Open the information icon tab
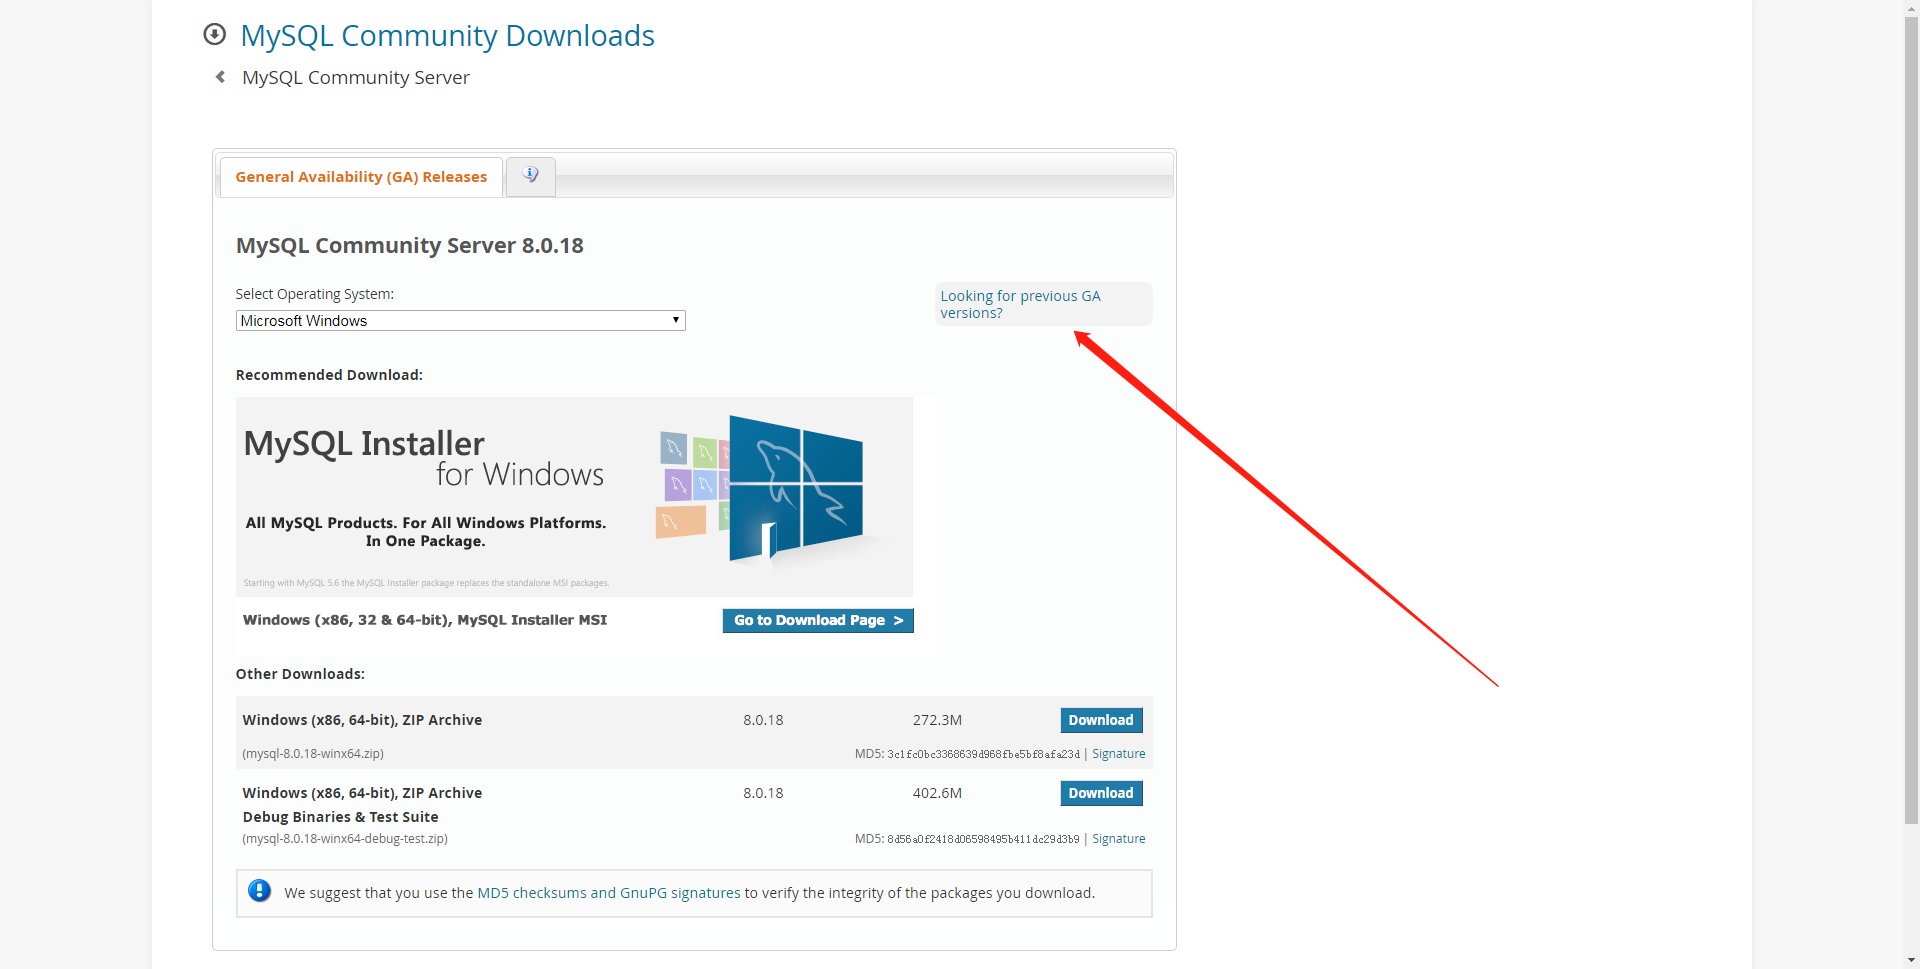 pos(531,176)
